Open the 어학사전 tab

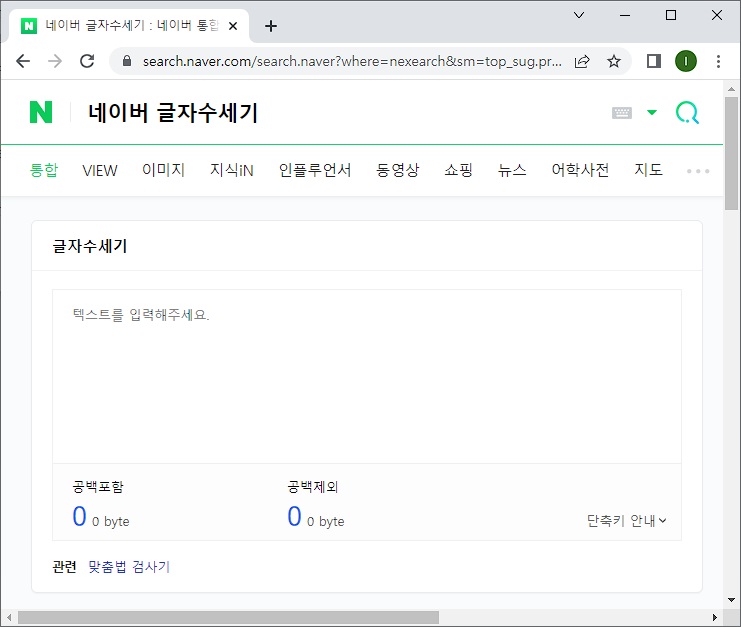(580, 170)
